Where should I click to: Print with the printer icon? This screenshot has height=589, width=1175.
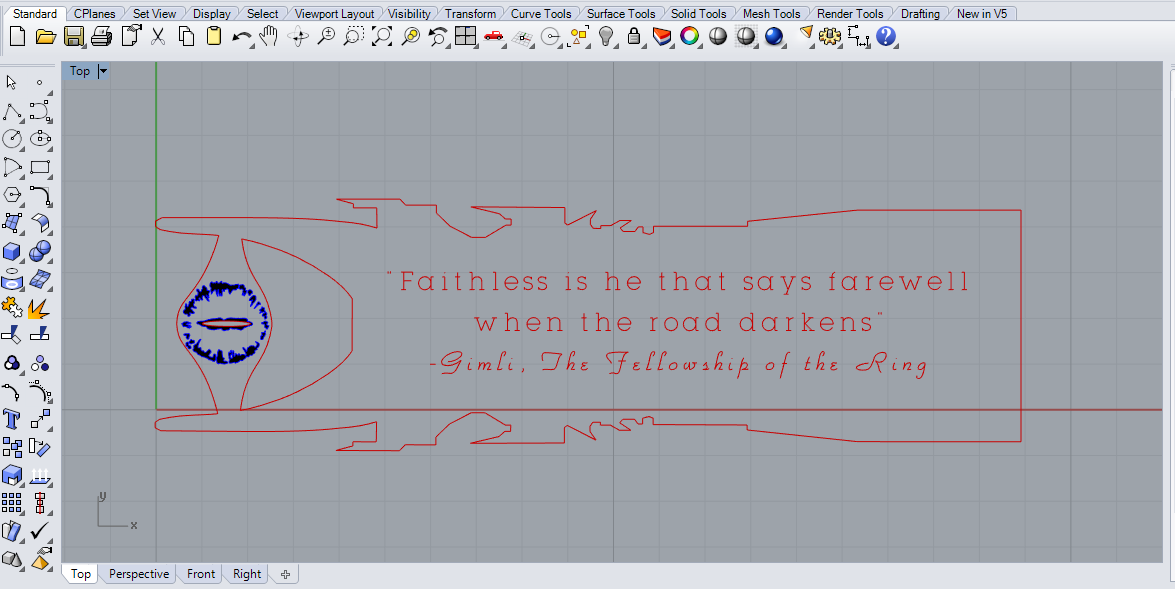tap(101, 36)
